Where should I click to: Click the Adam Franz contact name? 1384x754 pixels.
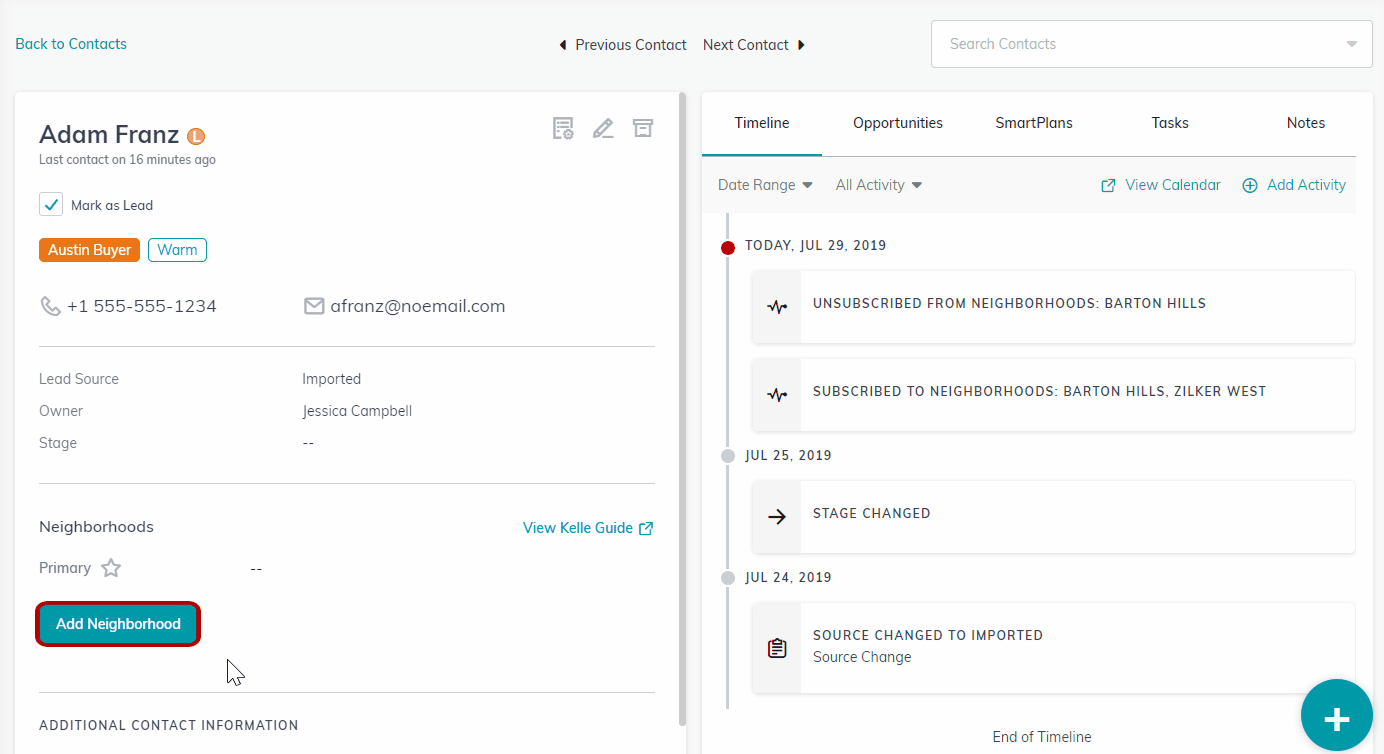[109, 135]
